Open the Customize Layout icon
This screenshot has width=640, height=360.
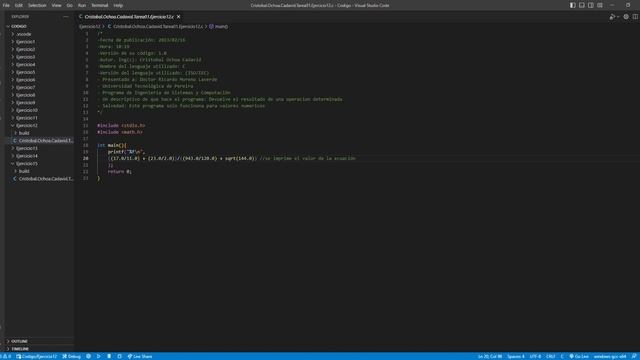[600, 5]
